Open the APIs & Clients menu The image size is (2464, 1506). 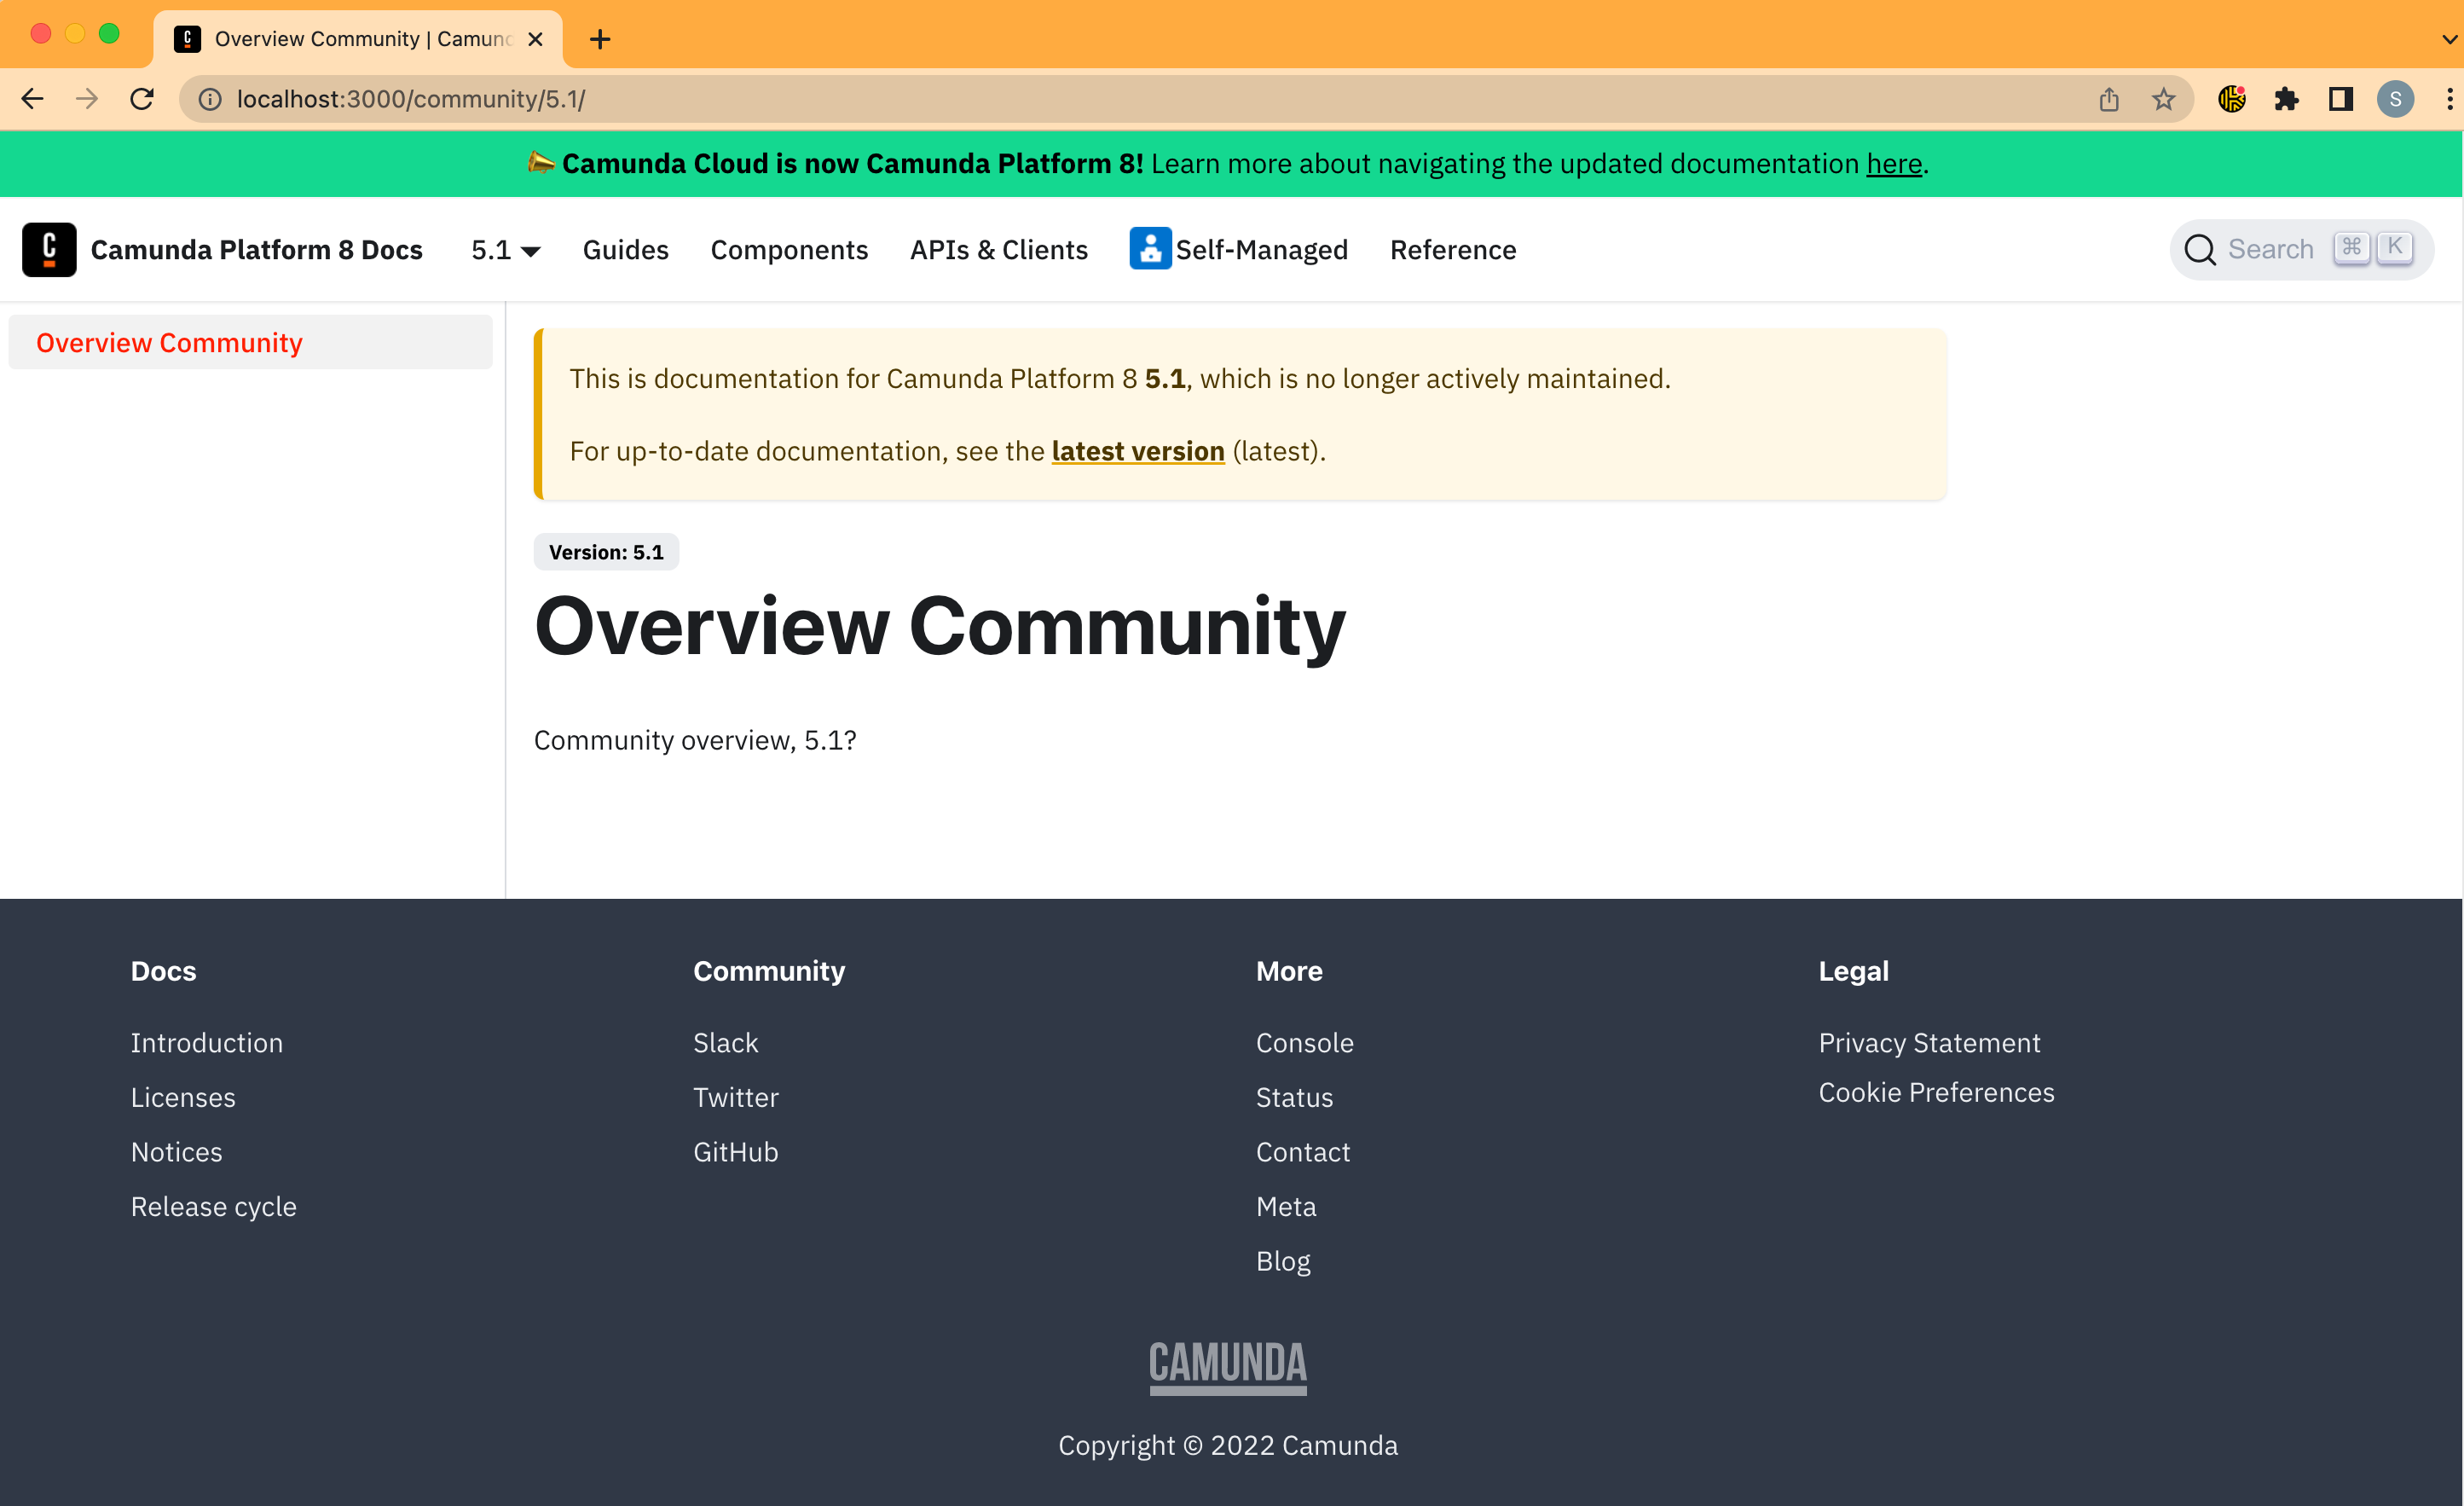pos(998,250)
